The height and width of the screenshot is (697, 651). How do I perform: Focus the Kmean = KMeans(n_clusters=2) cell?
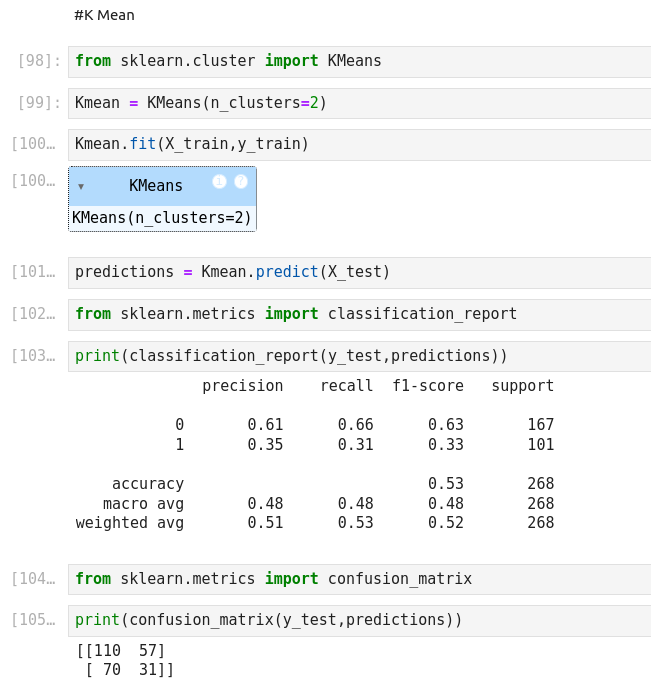(358, 103)
